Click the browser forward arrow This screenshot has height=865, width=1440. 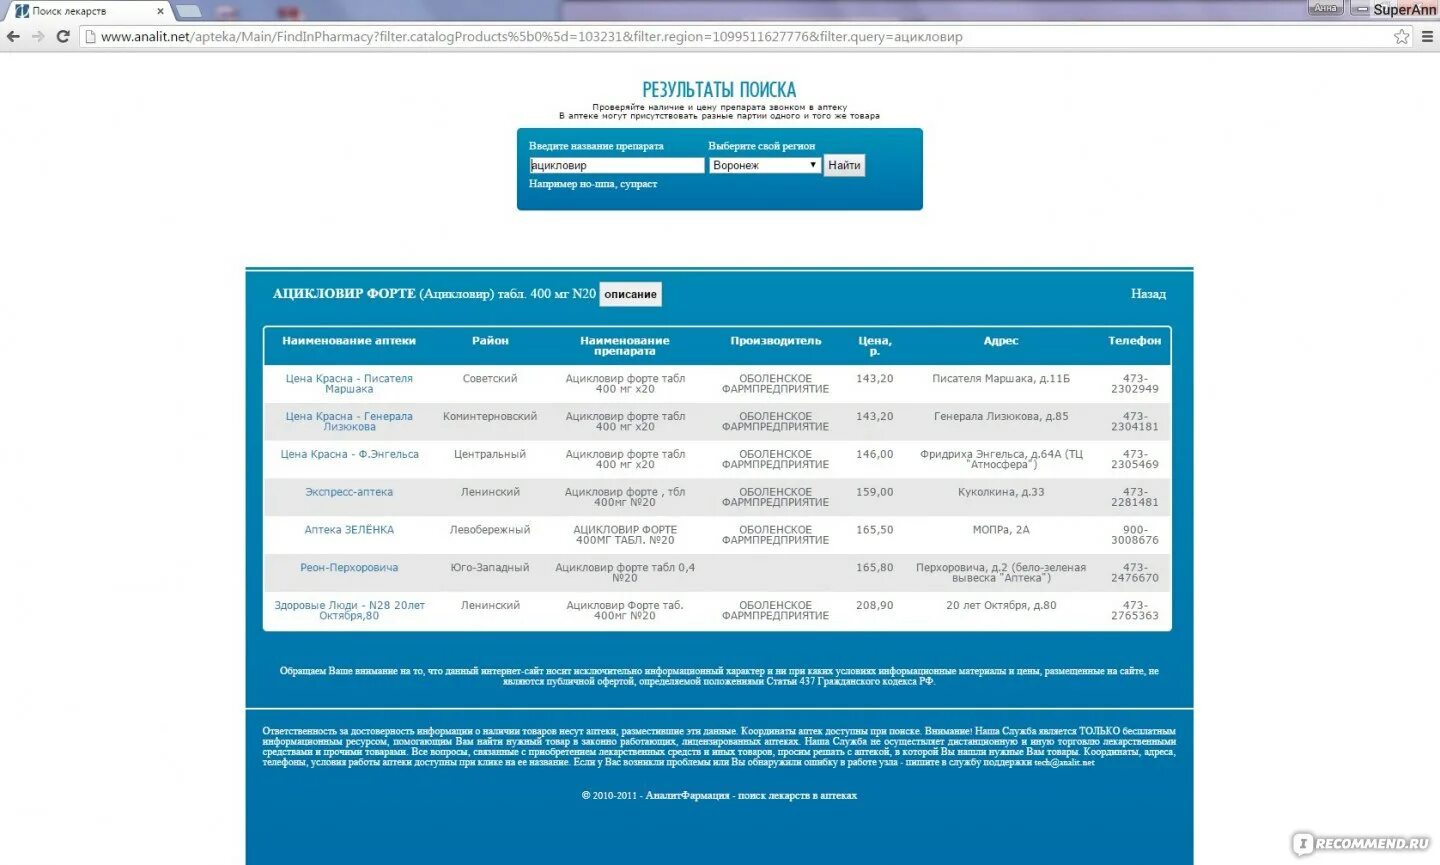[x=38, y=36]
